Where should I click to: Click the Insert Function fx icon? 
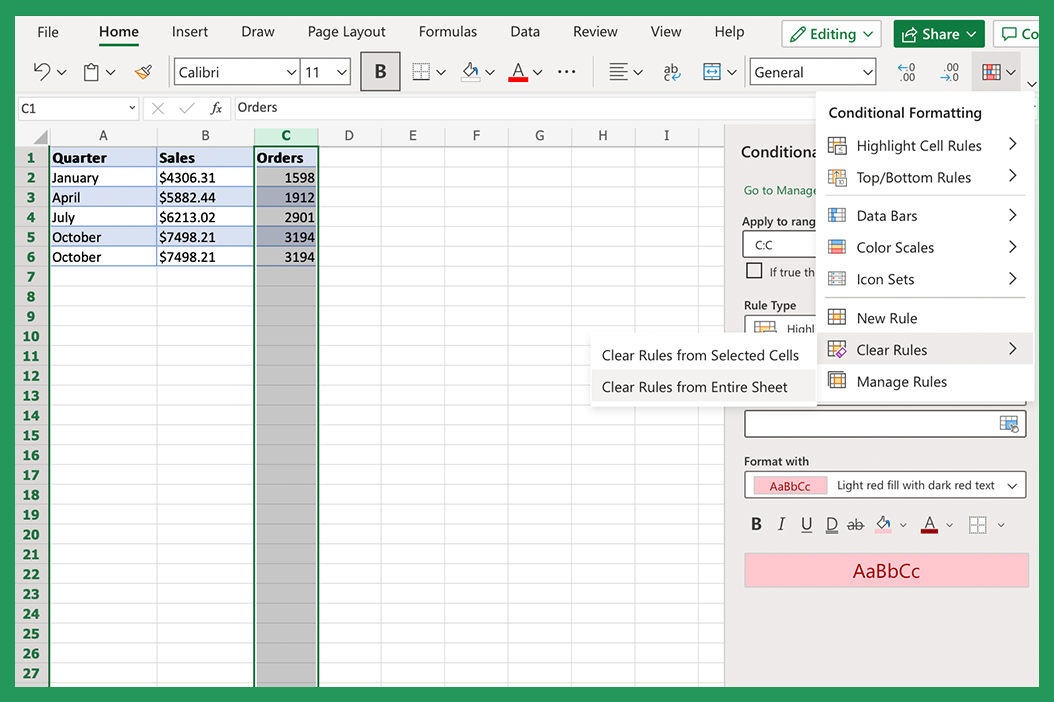pyautogui.click(x=216, y=108)
